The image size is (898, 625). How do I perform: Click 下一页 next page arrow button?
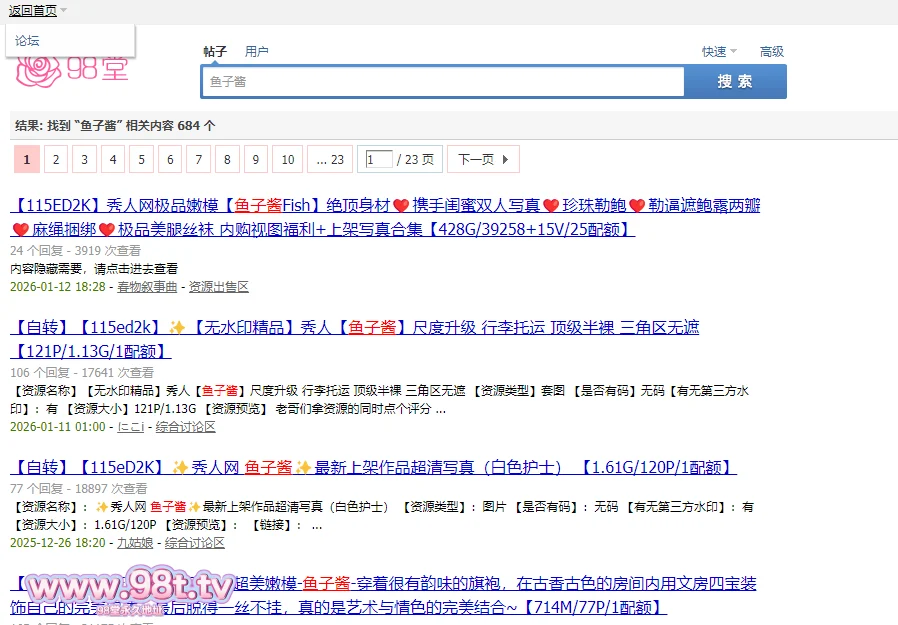coord(484,160)
